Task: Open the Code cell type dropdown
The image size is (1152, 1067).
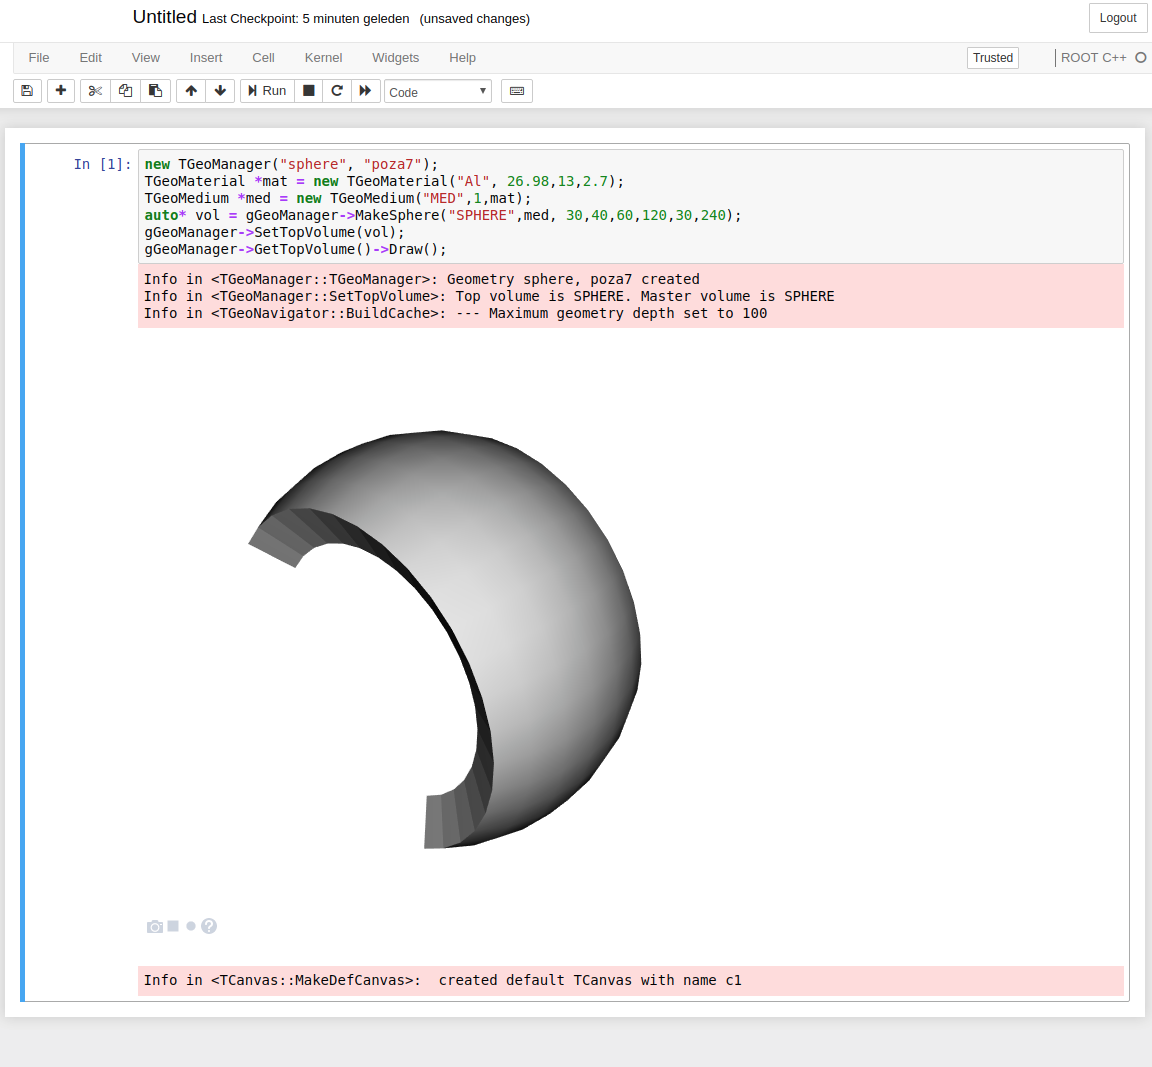Action: pos(438,92)
